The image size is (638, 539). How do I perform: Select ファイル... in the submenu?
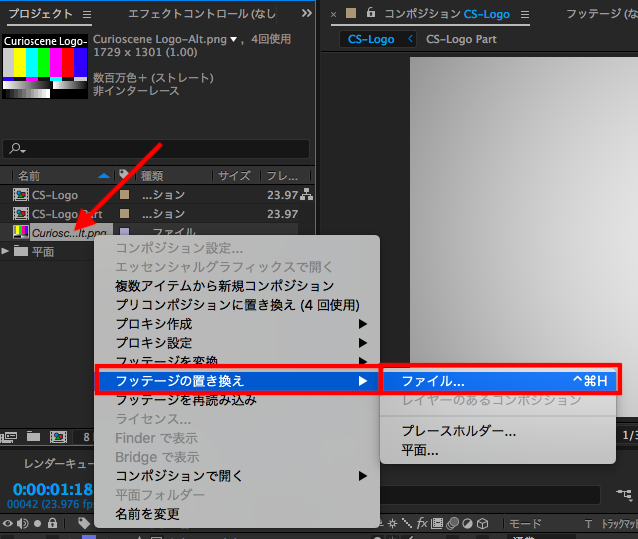tap(500, 381)
